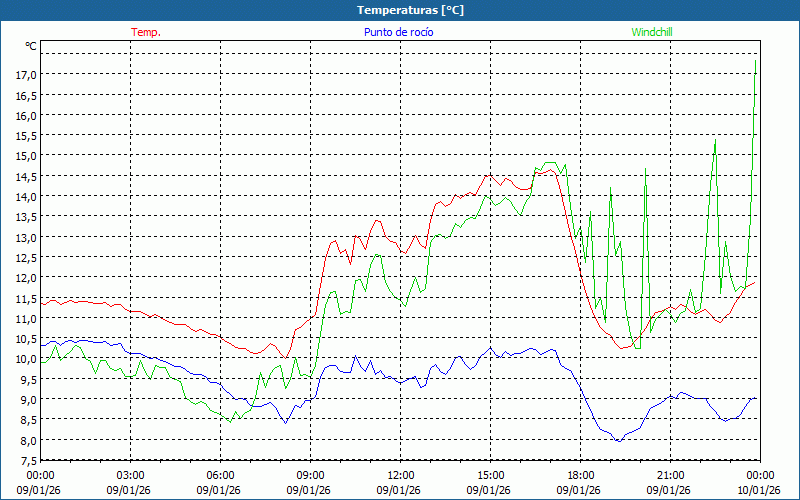Click the Temp. legend label in red
Viewport: 800px width, 500px height.
click(146, 32)
